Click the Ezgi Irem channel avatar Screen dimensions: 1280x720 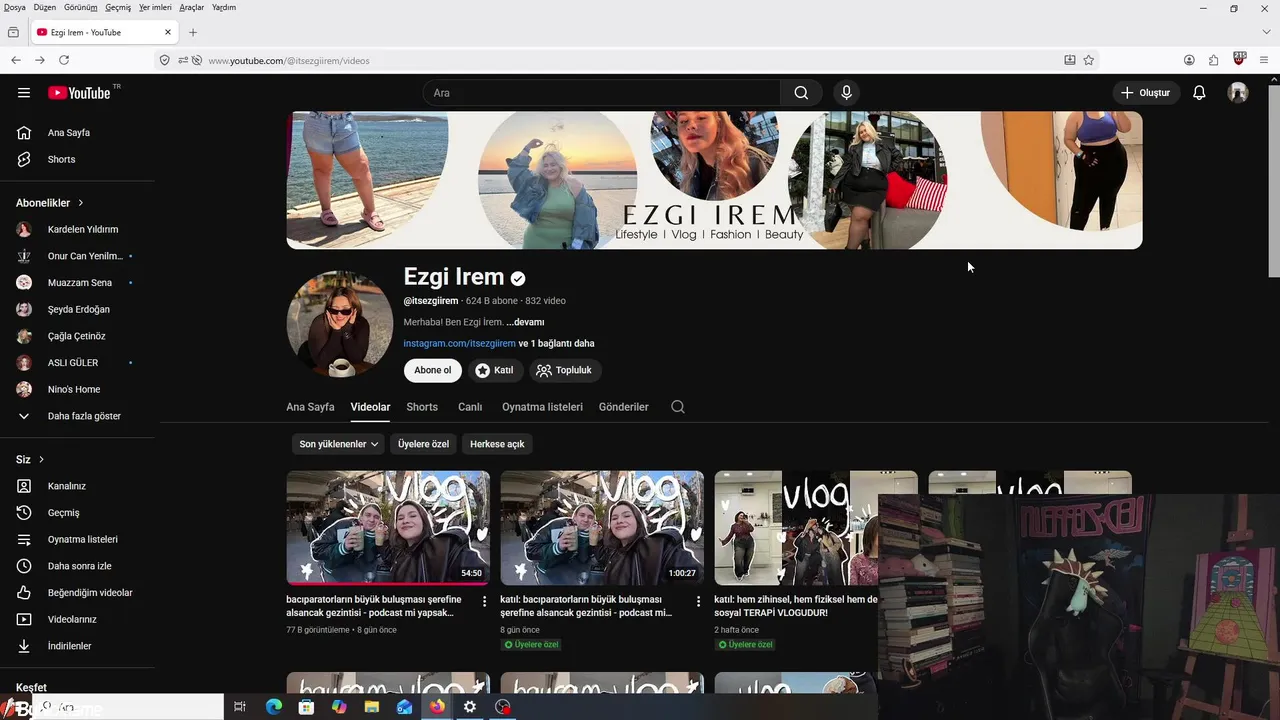point(340,324)
